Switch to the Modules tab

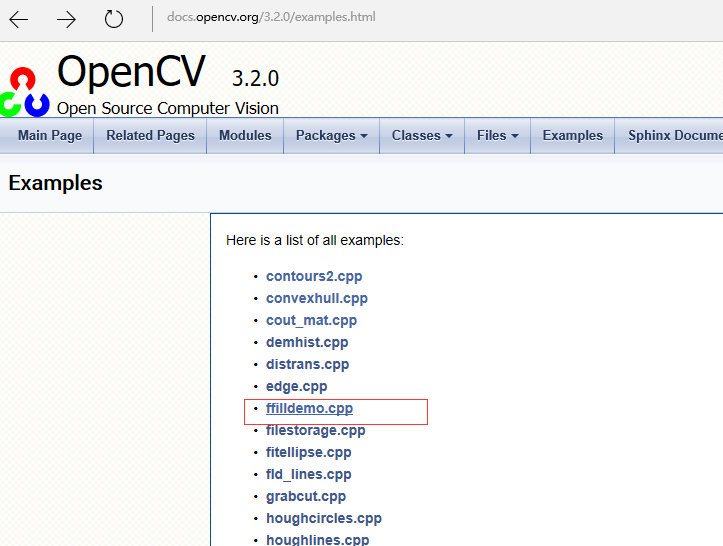[245, 136]
